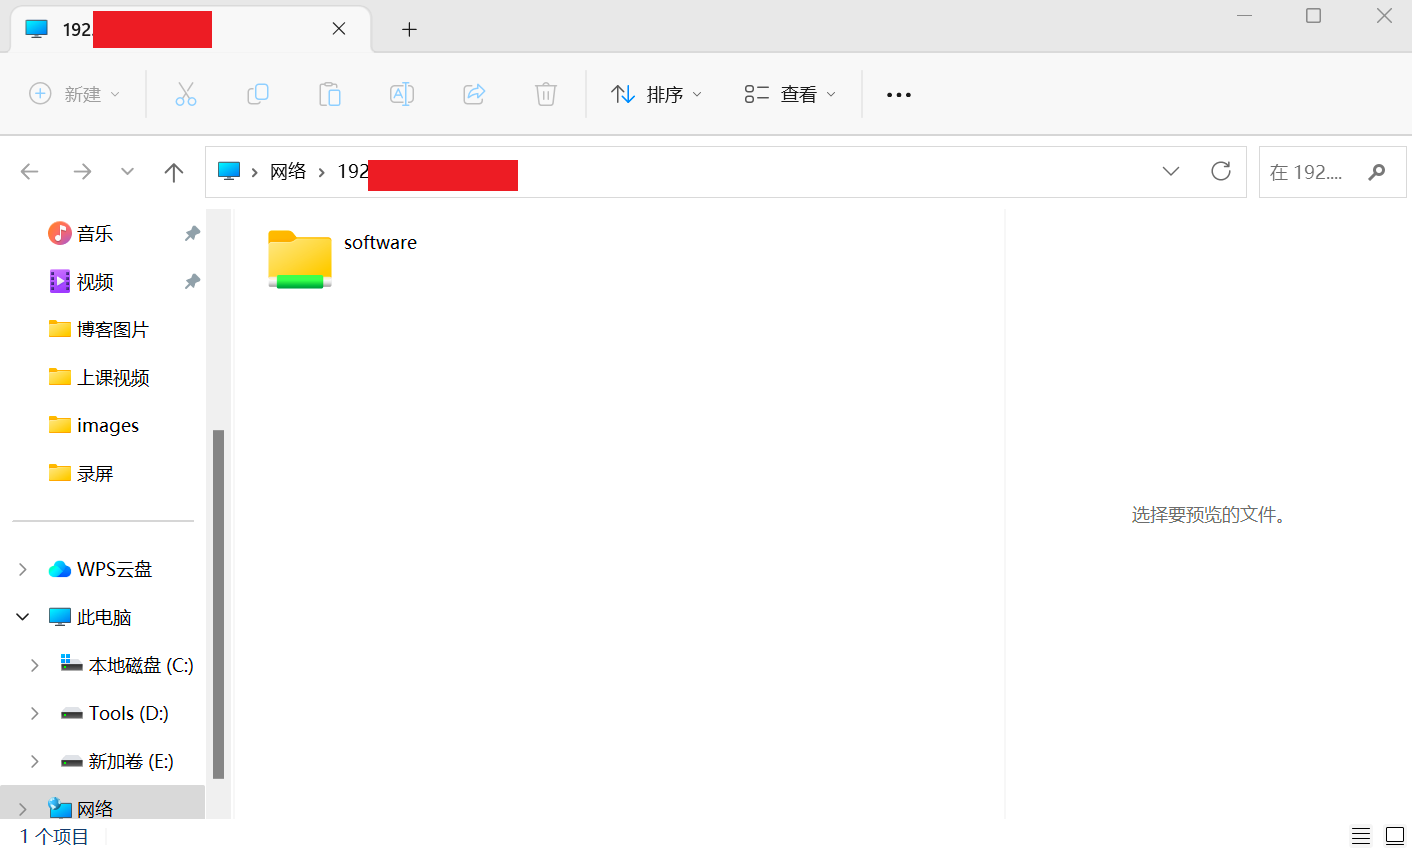Go back with the left arrow
The height and width of the screenshot is (849, 1412).
tap(30, 172)
